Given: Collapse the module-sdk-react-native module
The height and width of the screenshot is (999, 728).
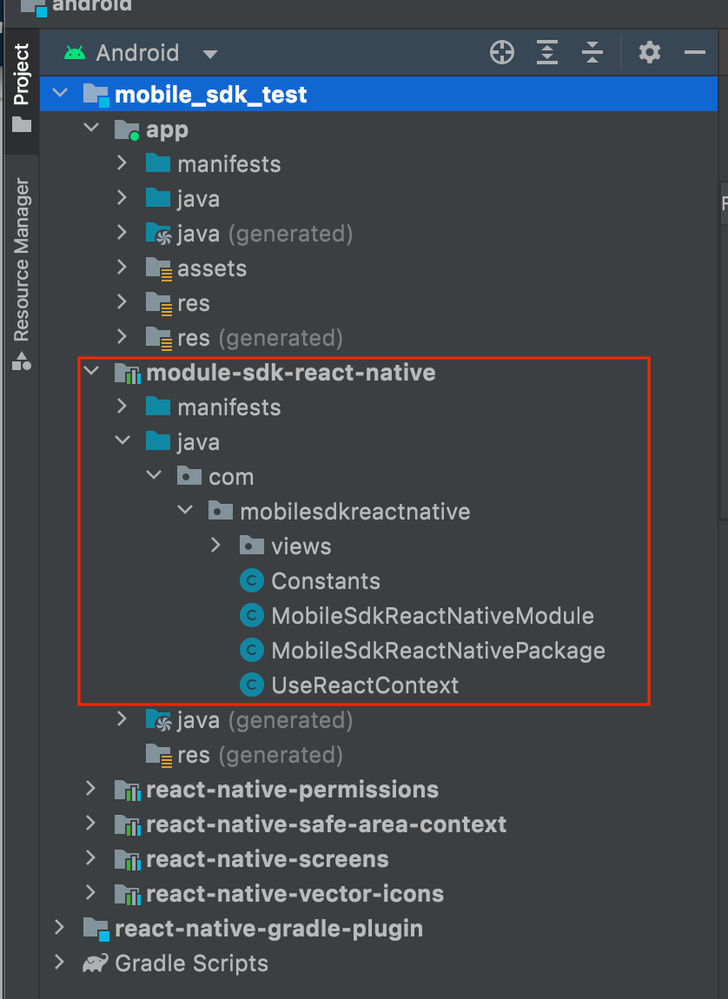Looking at the screenshot, I should 92,373.
